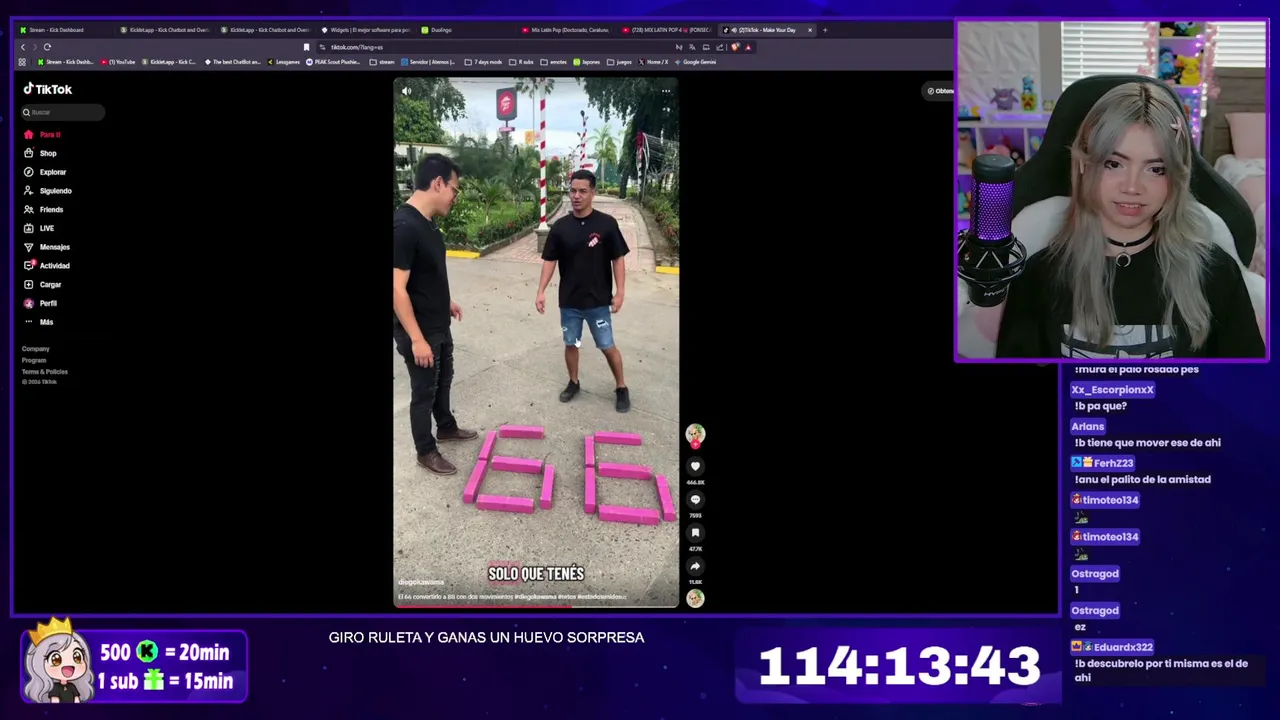Switch to Mix Latin Pop tab
Screen dimensions: 1280x720
[566, 30]
